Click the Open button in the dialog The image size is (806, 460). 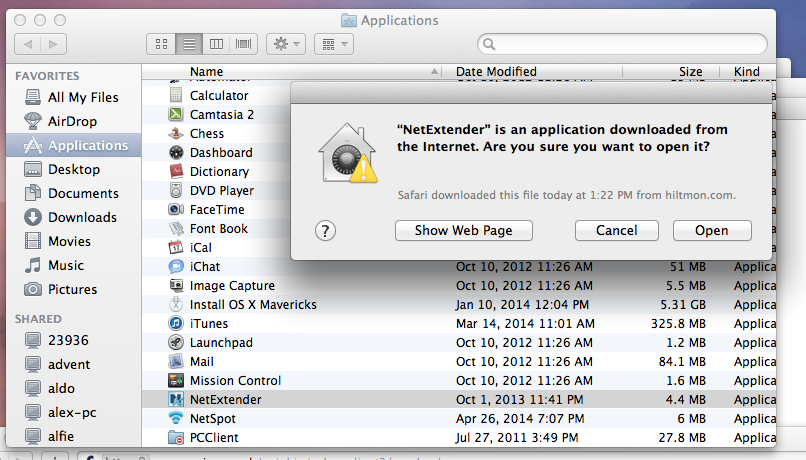click(712, 230)
